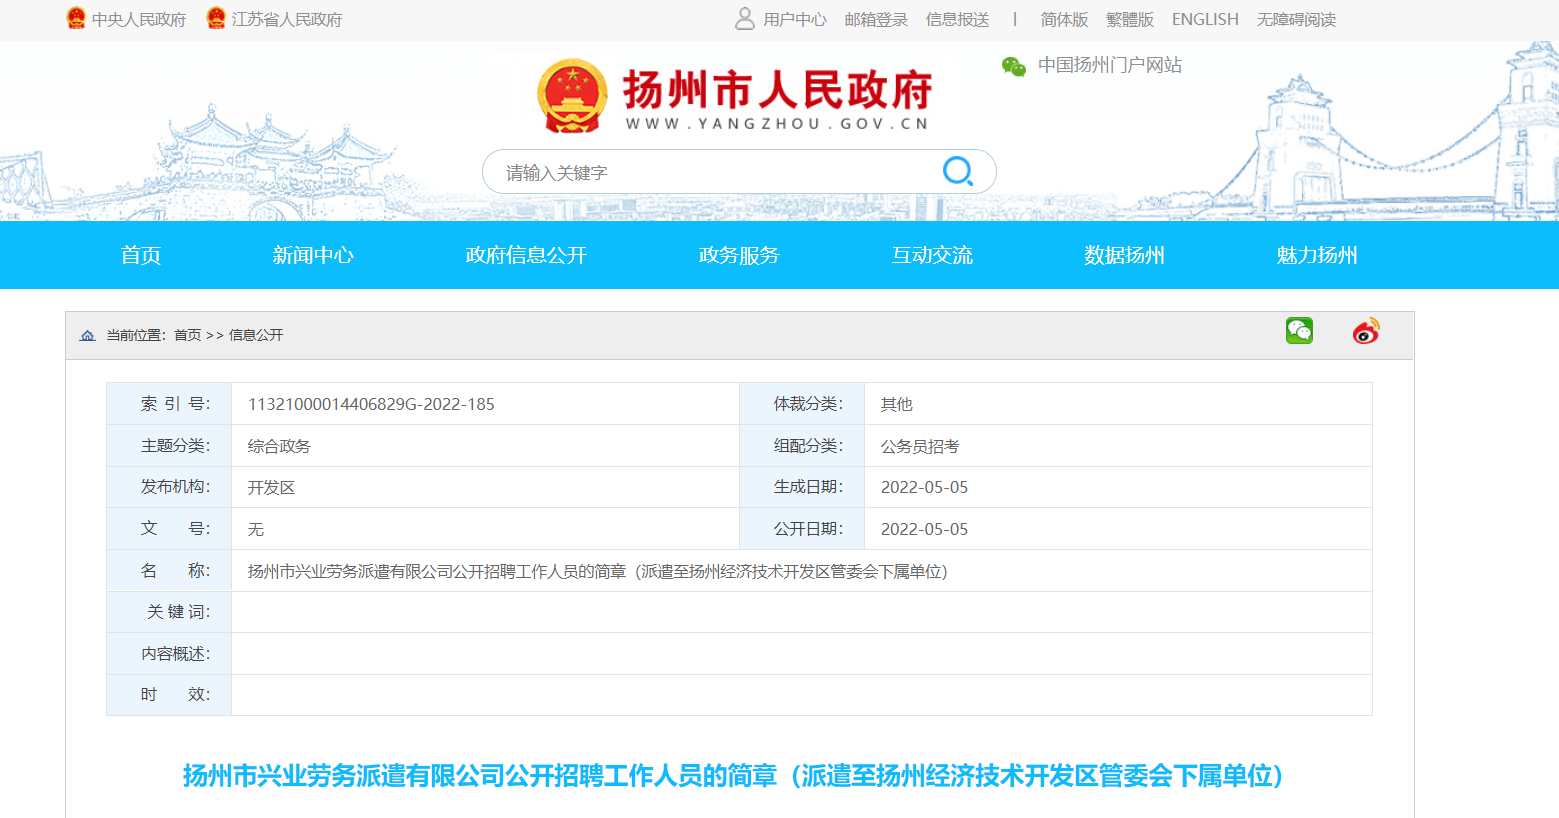Screen dimensions: 1559x818
Task: Click the home icon in the breadcrumb bar
Action: point(86,335)
